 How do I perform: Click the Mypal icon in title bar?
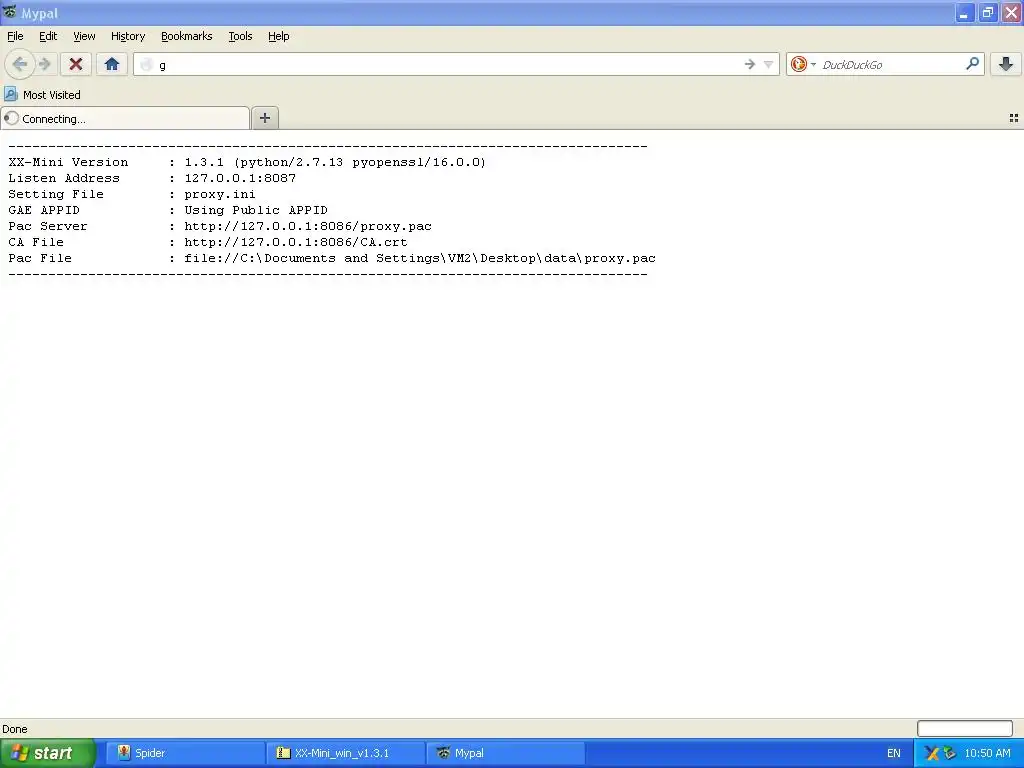pyautogui.click(x=10, y=12)
